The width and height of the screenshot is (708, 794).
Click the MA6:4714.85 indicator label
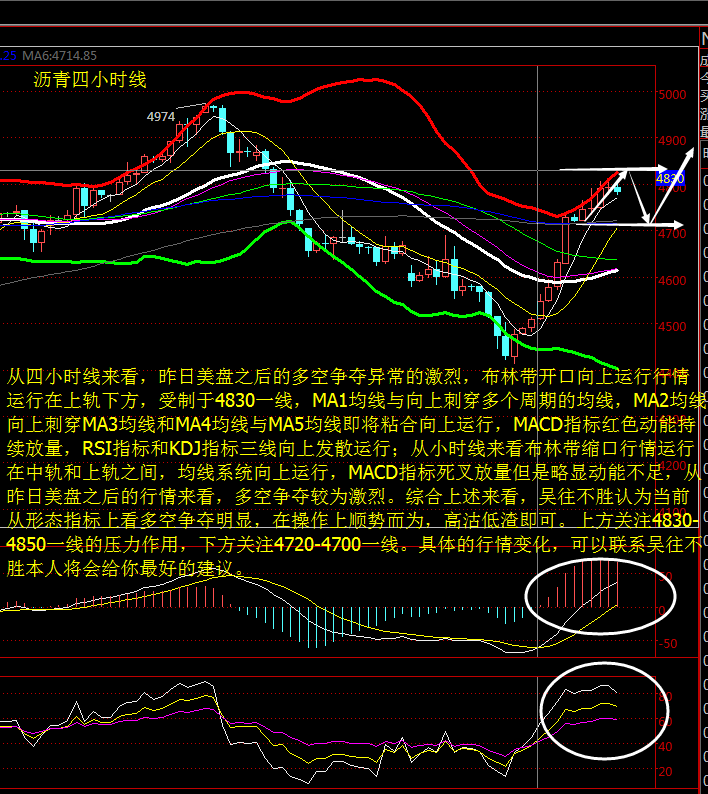pos(59,56)
